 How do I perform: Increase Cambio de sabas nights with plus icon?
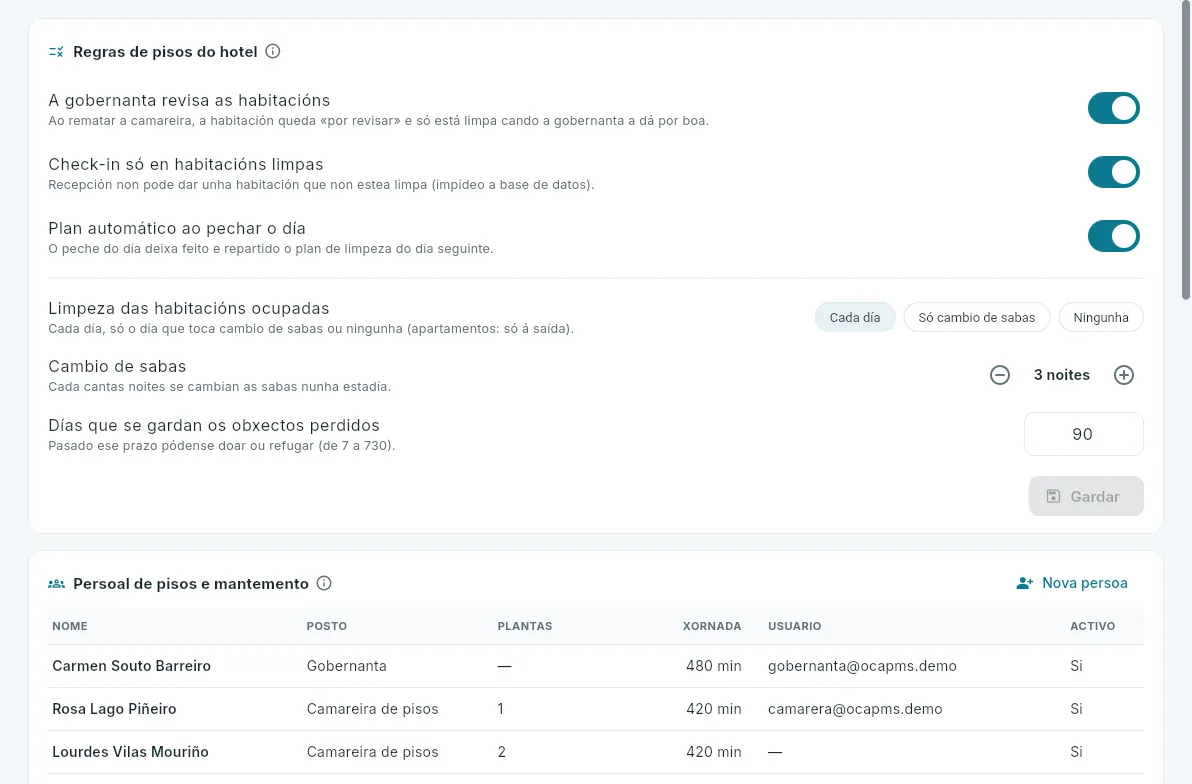(1124, 375)
